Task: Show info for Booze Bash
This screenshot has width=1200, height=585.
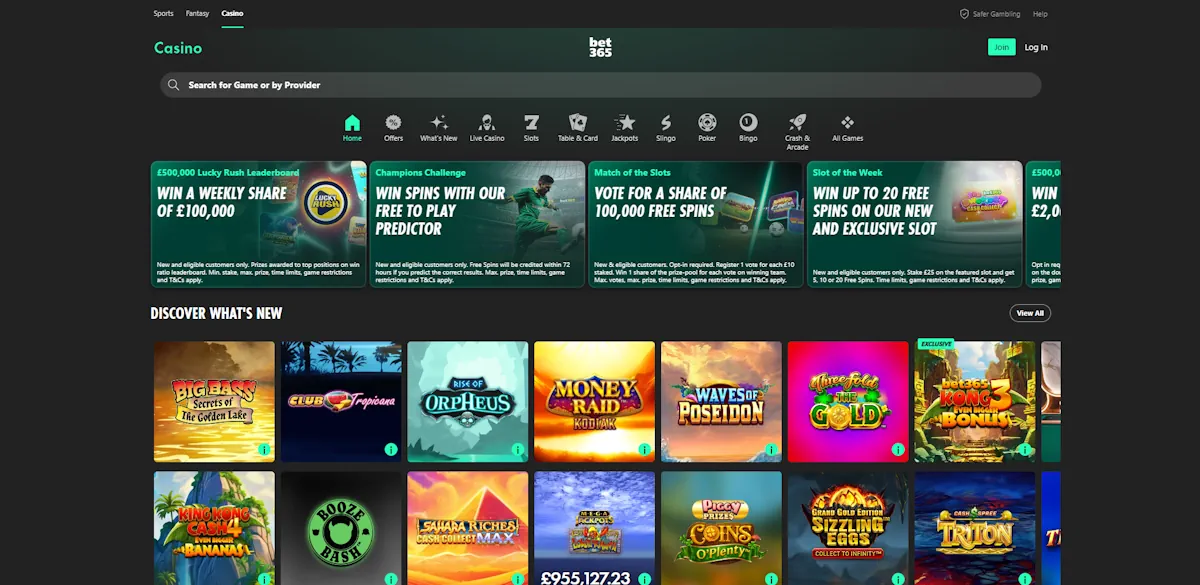Action: (391, 579)
